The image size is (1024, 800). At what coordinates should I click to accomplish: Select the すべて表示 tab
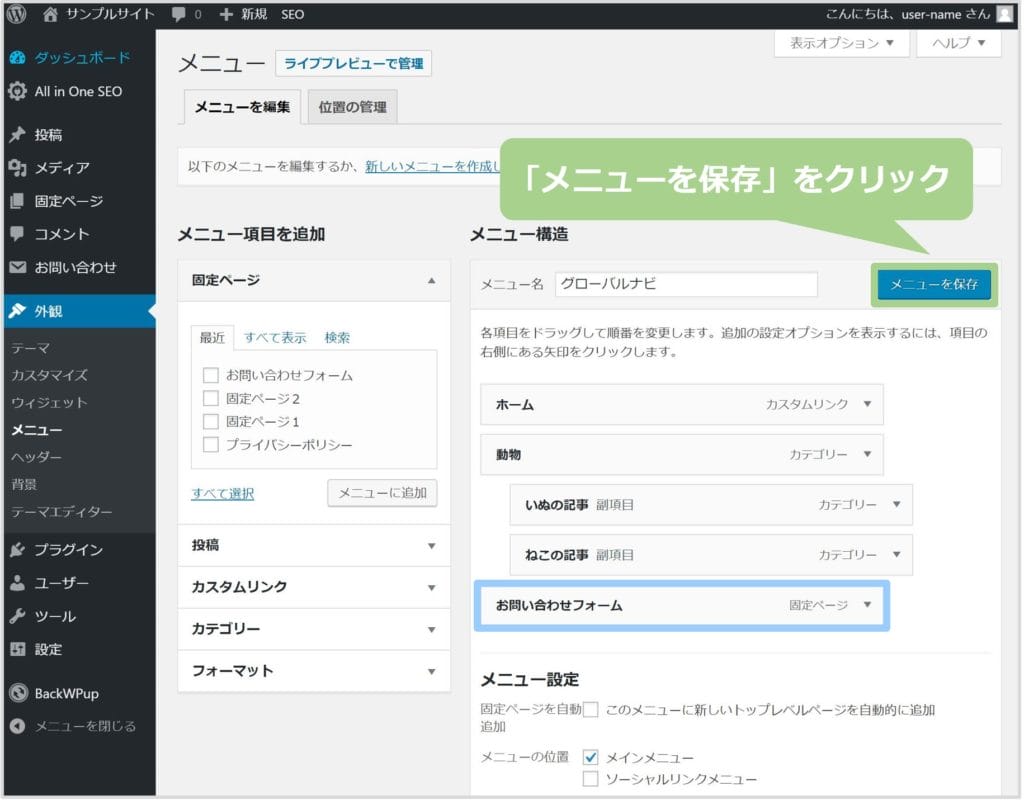point(275,338)
